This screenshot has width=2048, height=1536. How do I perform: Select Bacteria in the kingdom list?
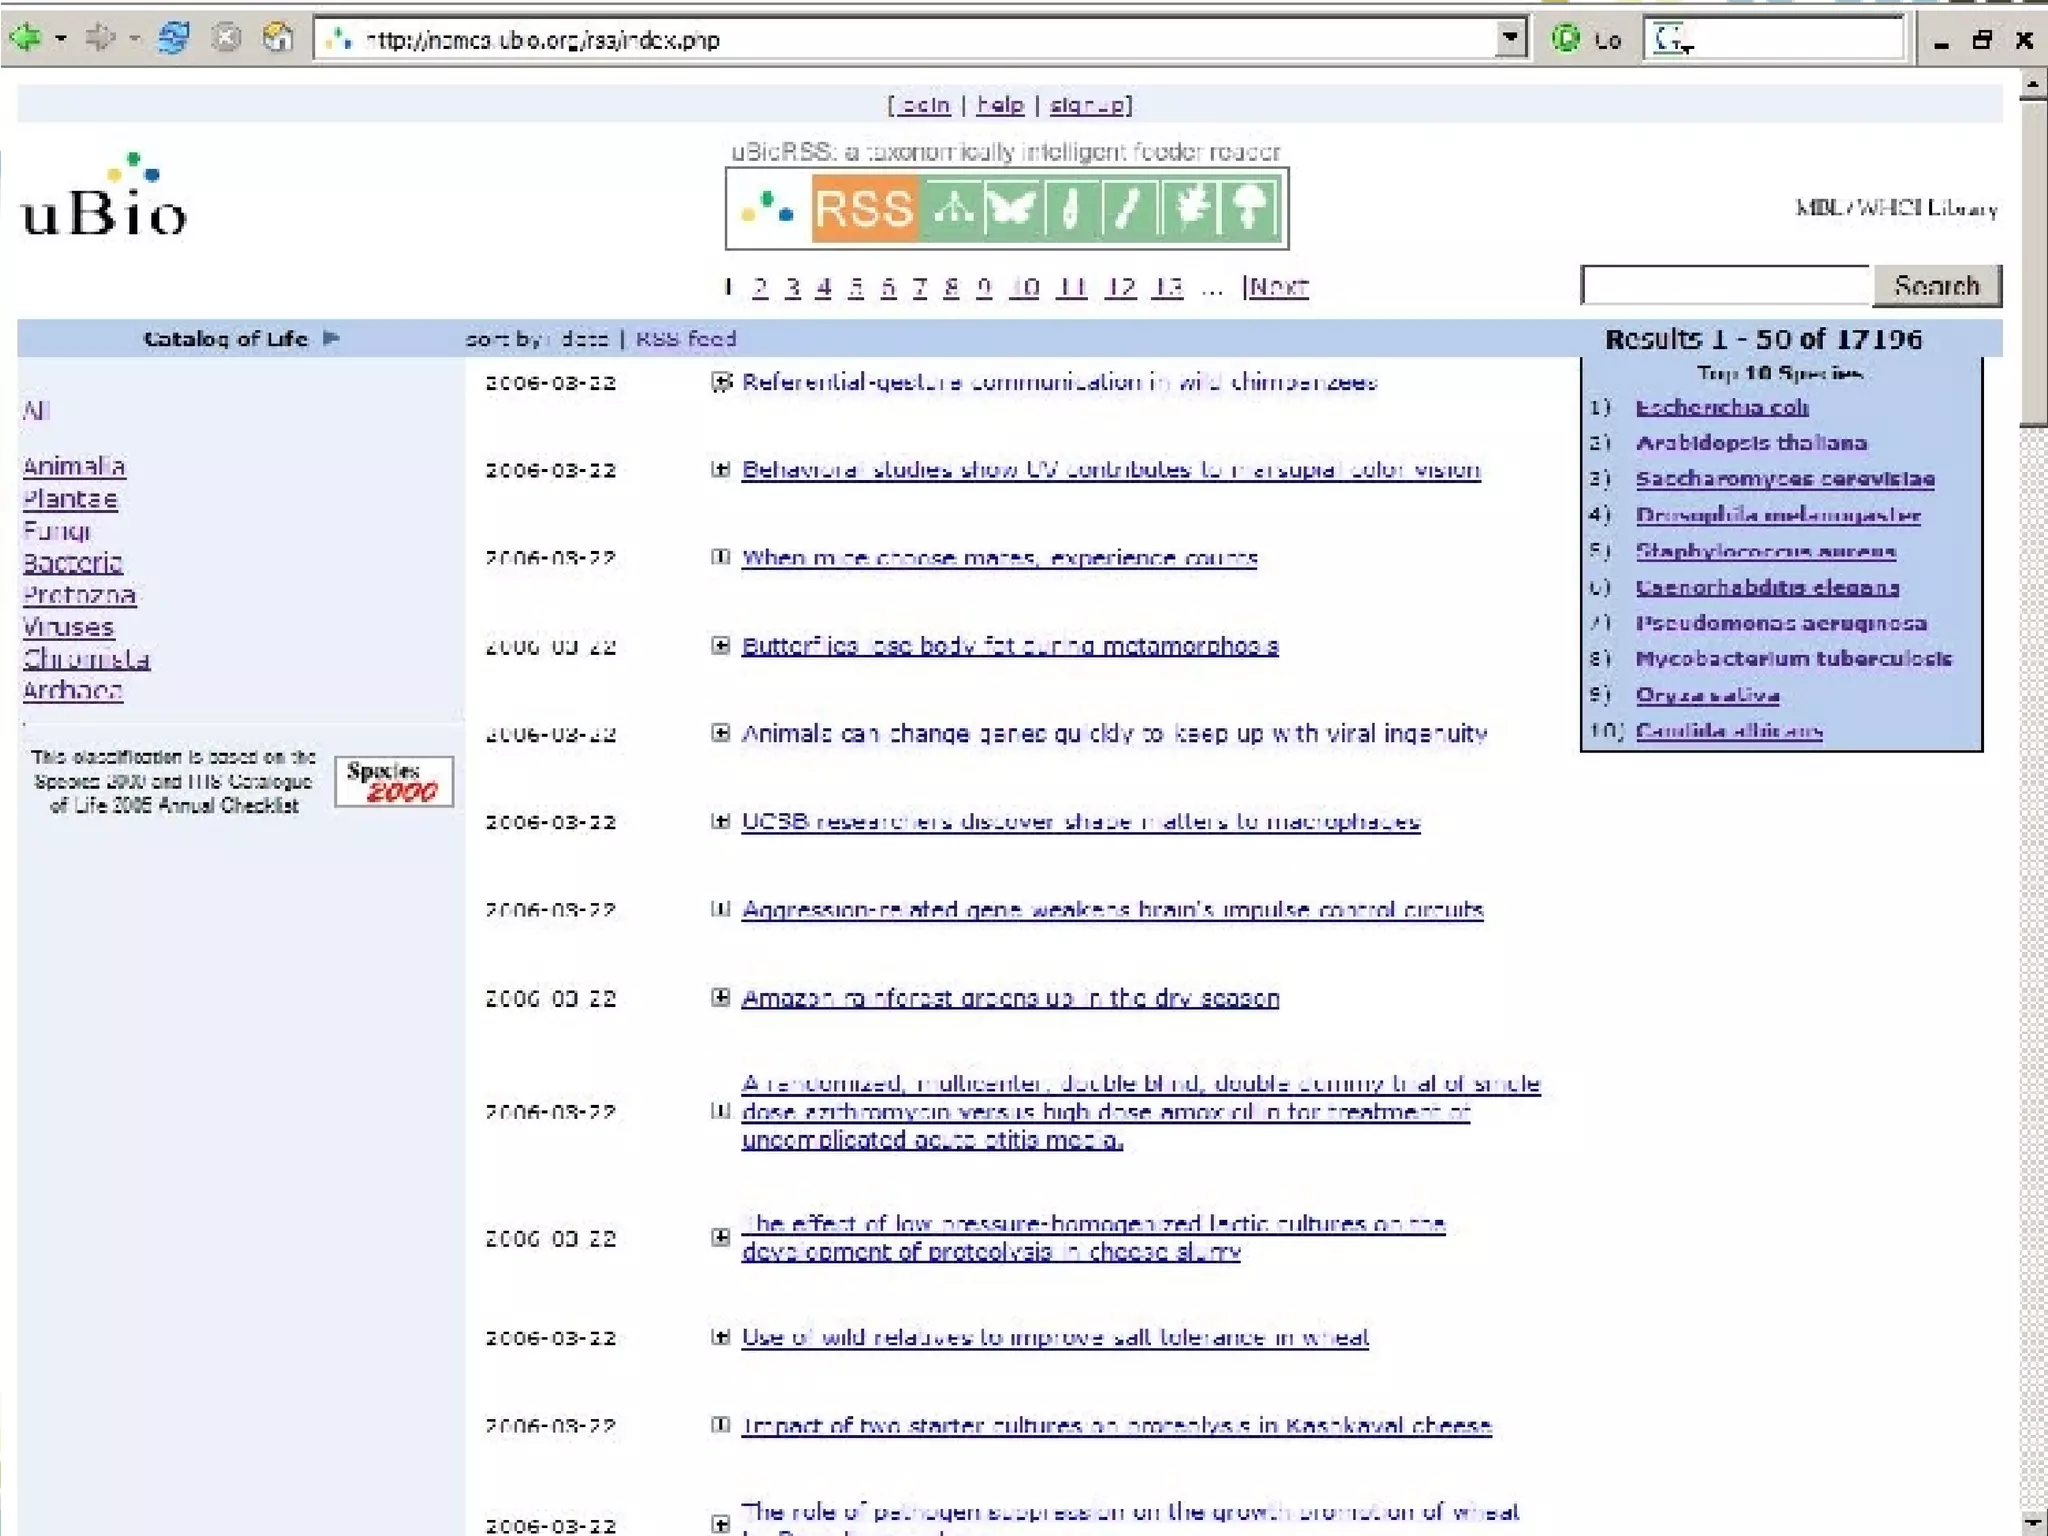[x=72, y=563]
